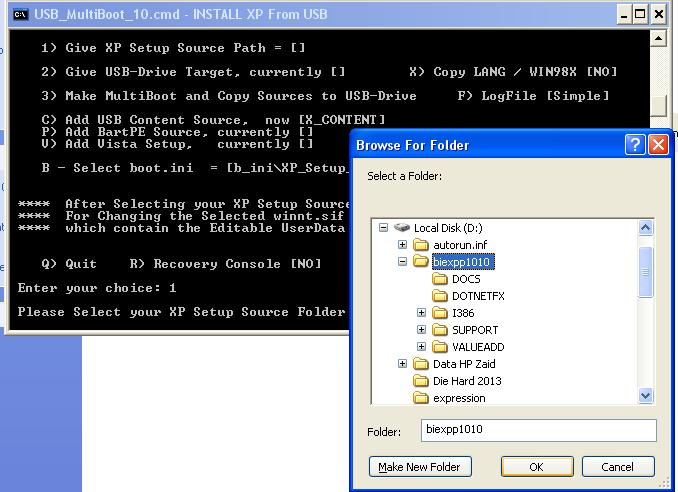Minimize the USB_MultiBoot console window
This screenshot has width=678, height=492.
624,14
